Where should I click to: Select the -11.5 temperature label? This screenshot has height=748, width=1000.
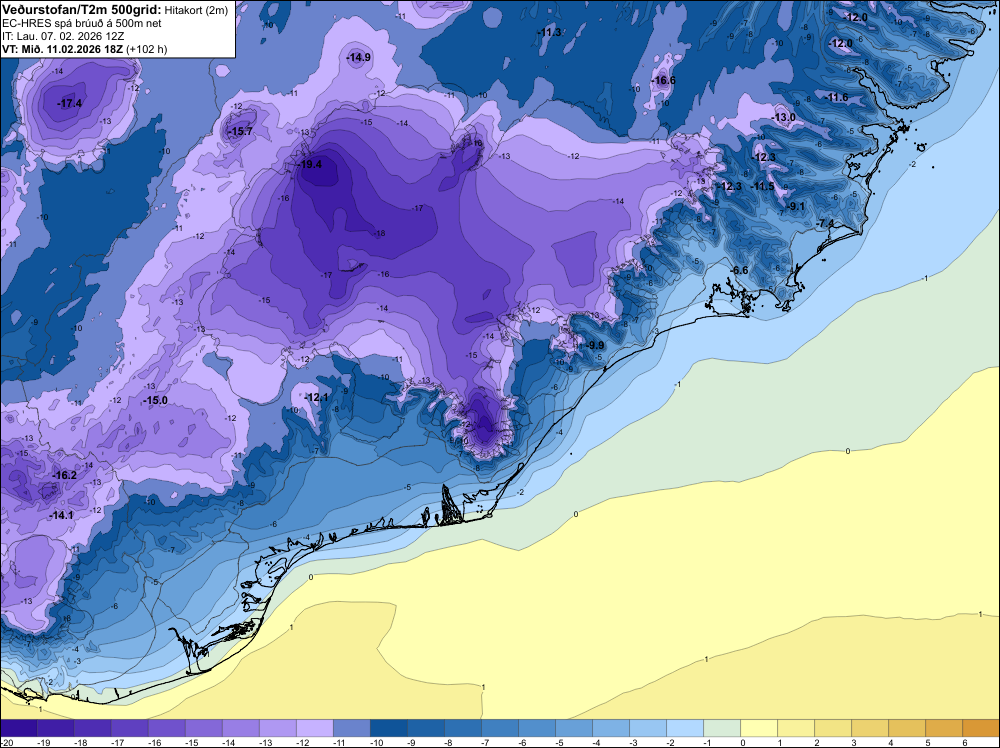763,186
